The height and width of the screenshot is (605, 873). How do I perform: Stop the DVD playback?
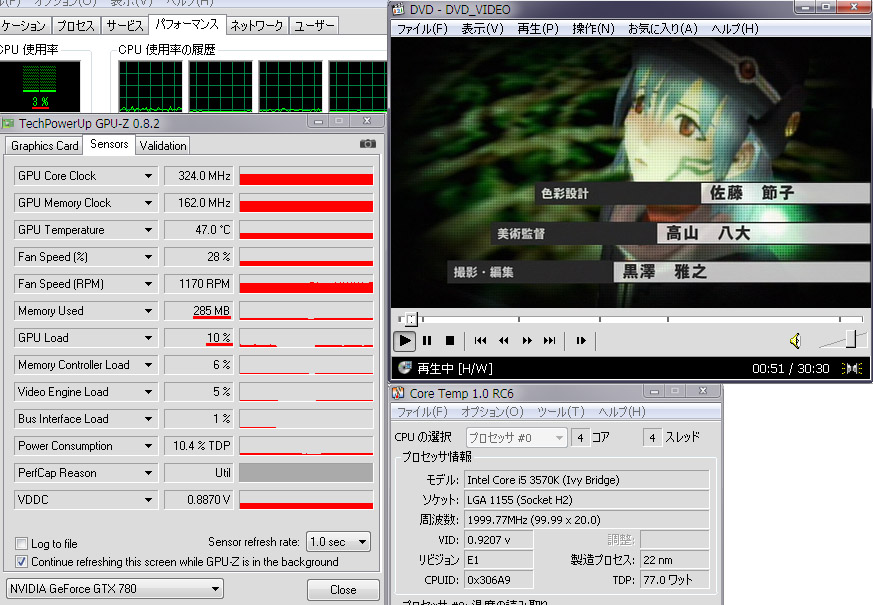[450, 341]
